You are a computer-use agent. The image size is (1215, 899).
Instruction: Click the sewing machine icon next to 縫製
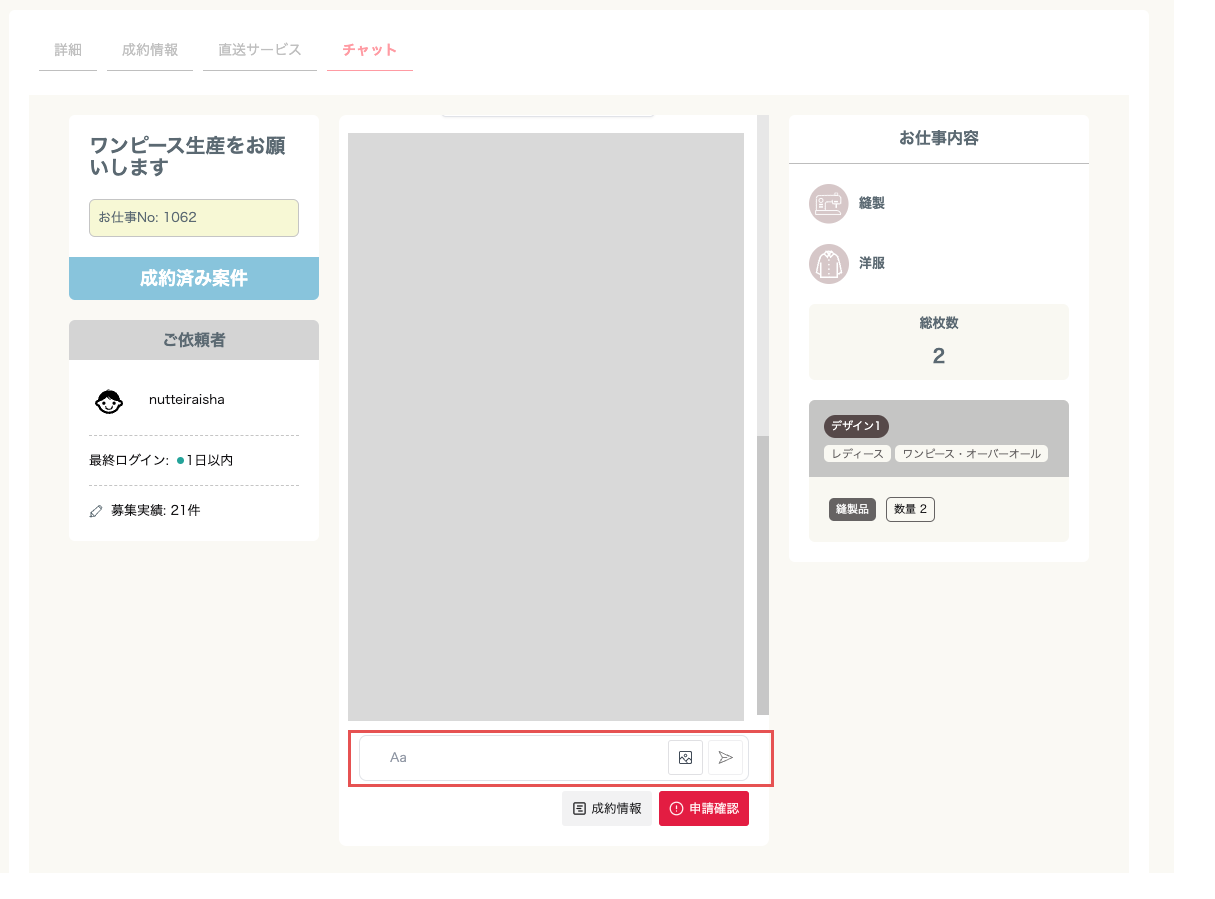[x=828, y=204]
